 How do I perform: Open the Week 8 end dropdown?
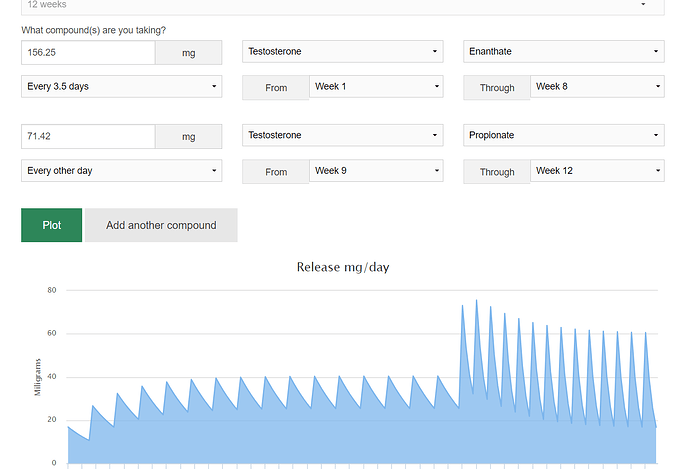coord(597,86)
